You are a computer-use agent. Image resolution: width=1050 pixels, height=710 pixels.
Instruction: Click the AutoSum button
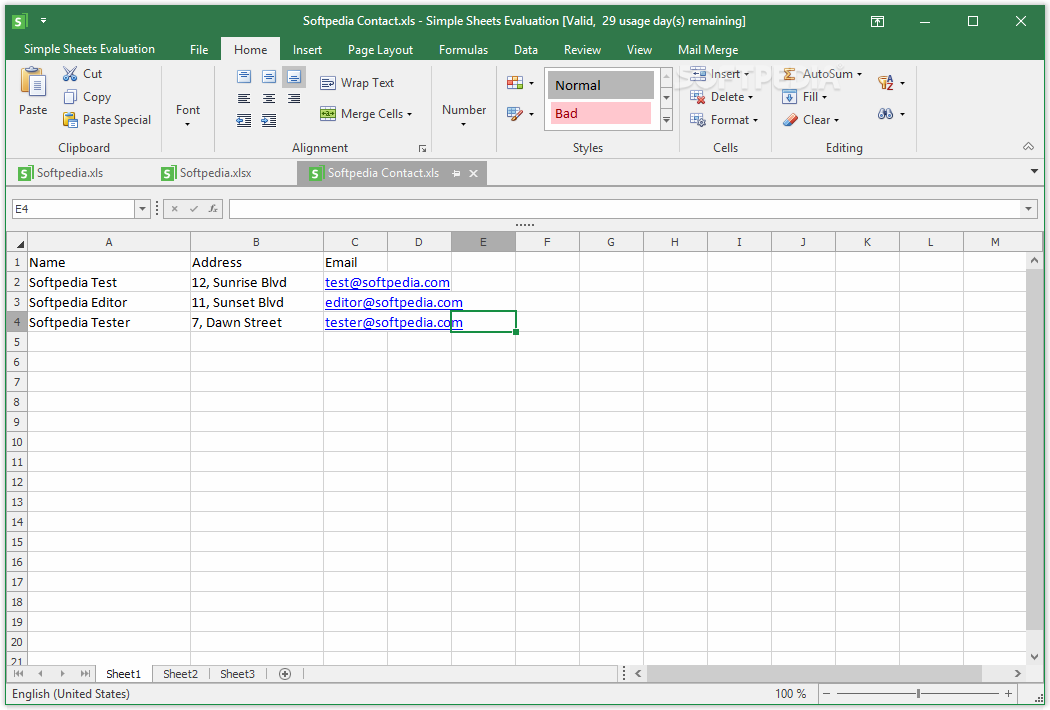[x=818, y=74]
